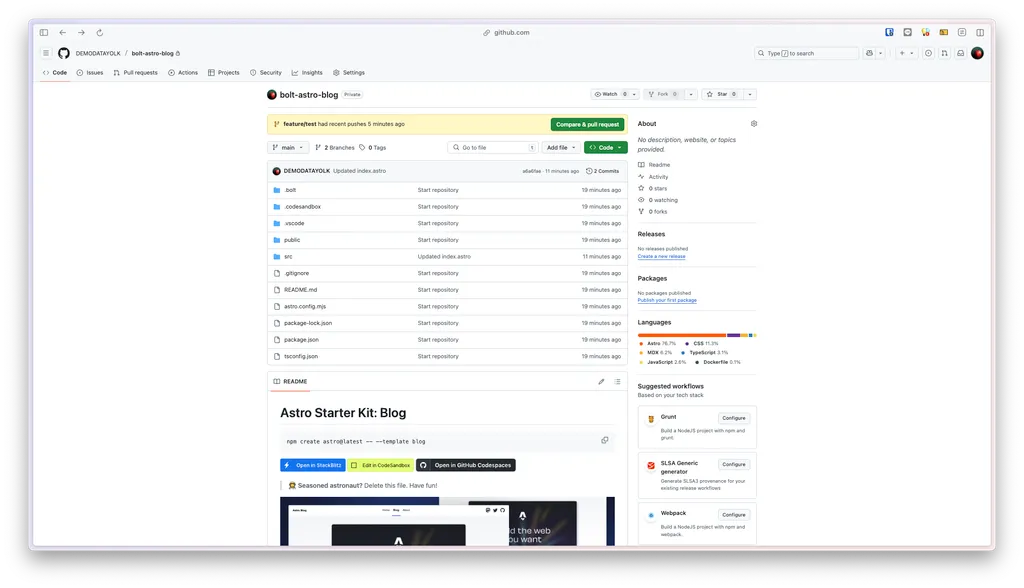Screen dimensions: 1024x588
Task: Fork the repository with Fork button
Action: 663,94
